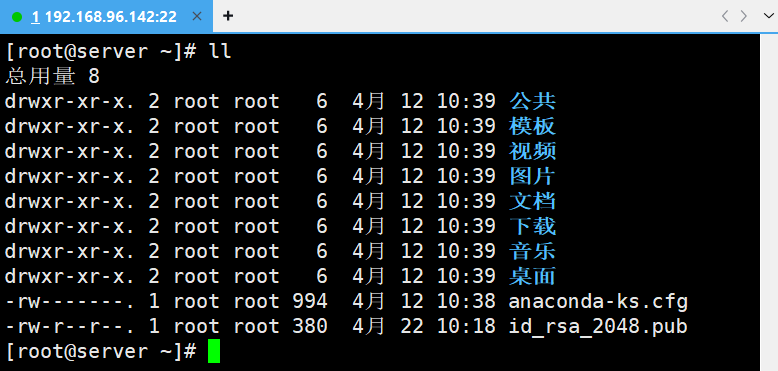
Task: Click the green cursor at the prompt
Action: pos(214,351)
